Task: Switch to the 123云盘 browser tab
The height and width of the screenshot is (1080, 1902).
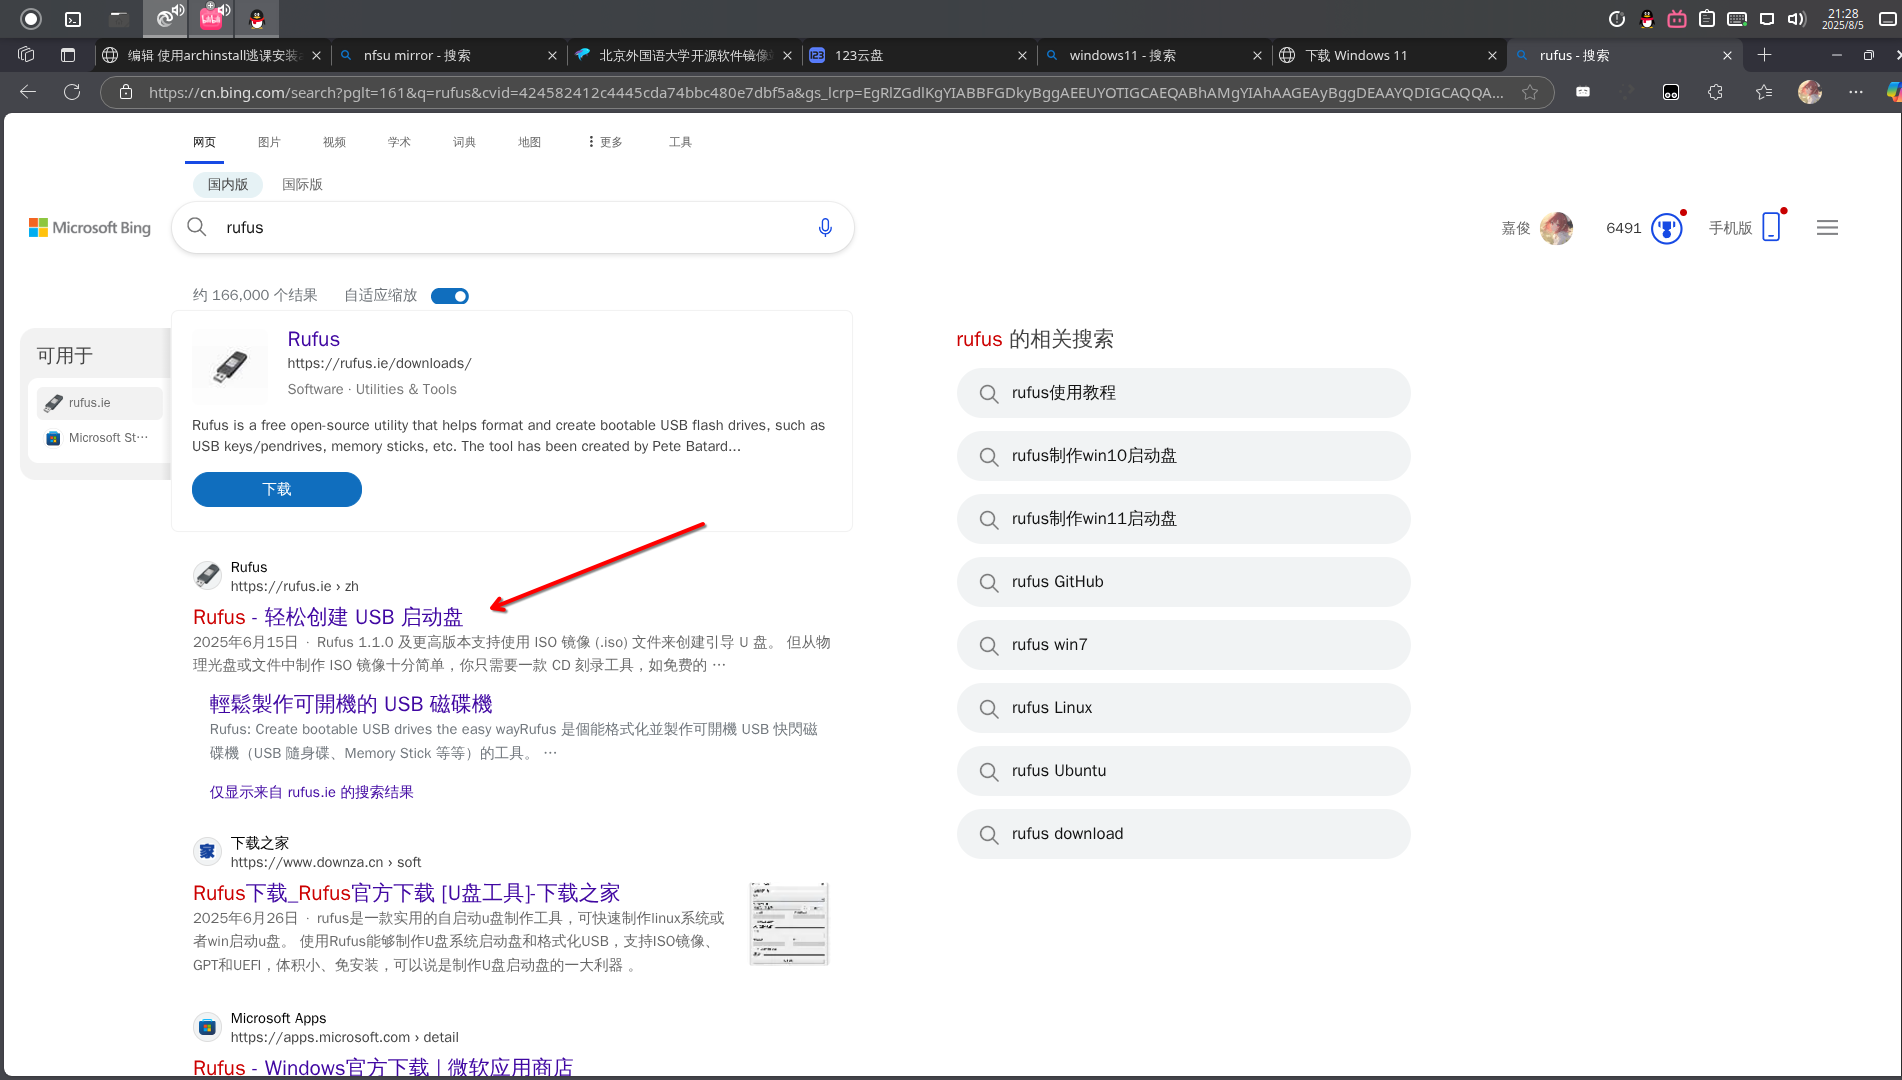Action: tap(918, 55)
